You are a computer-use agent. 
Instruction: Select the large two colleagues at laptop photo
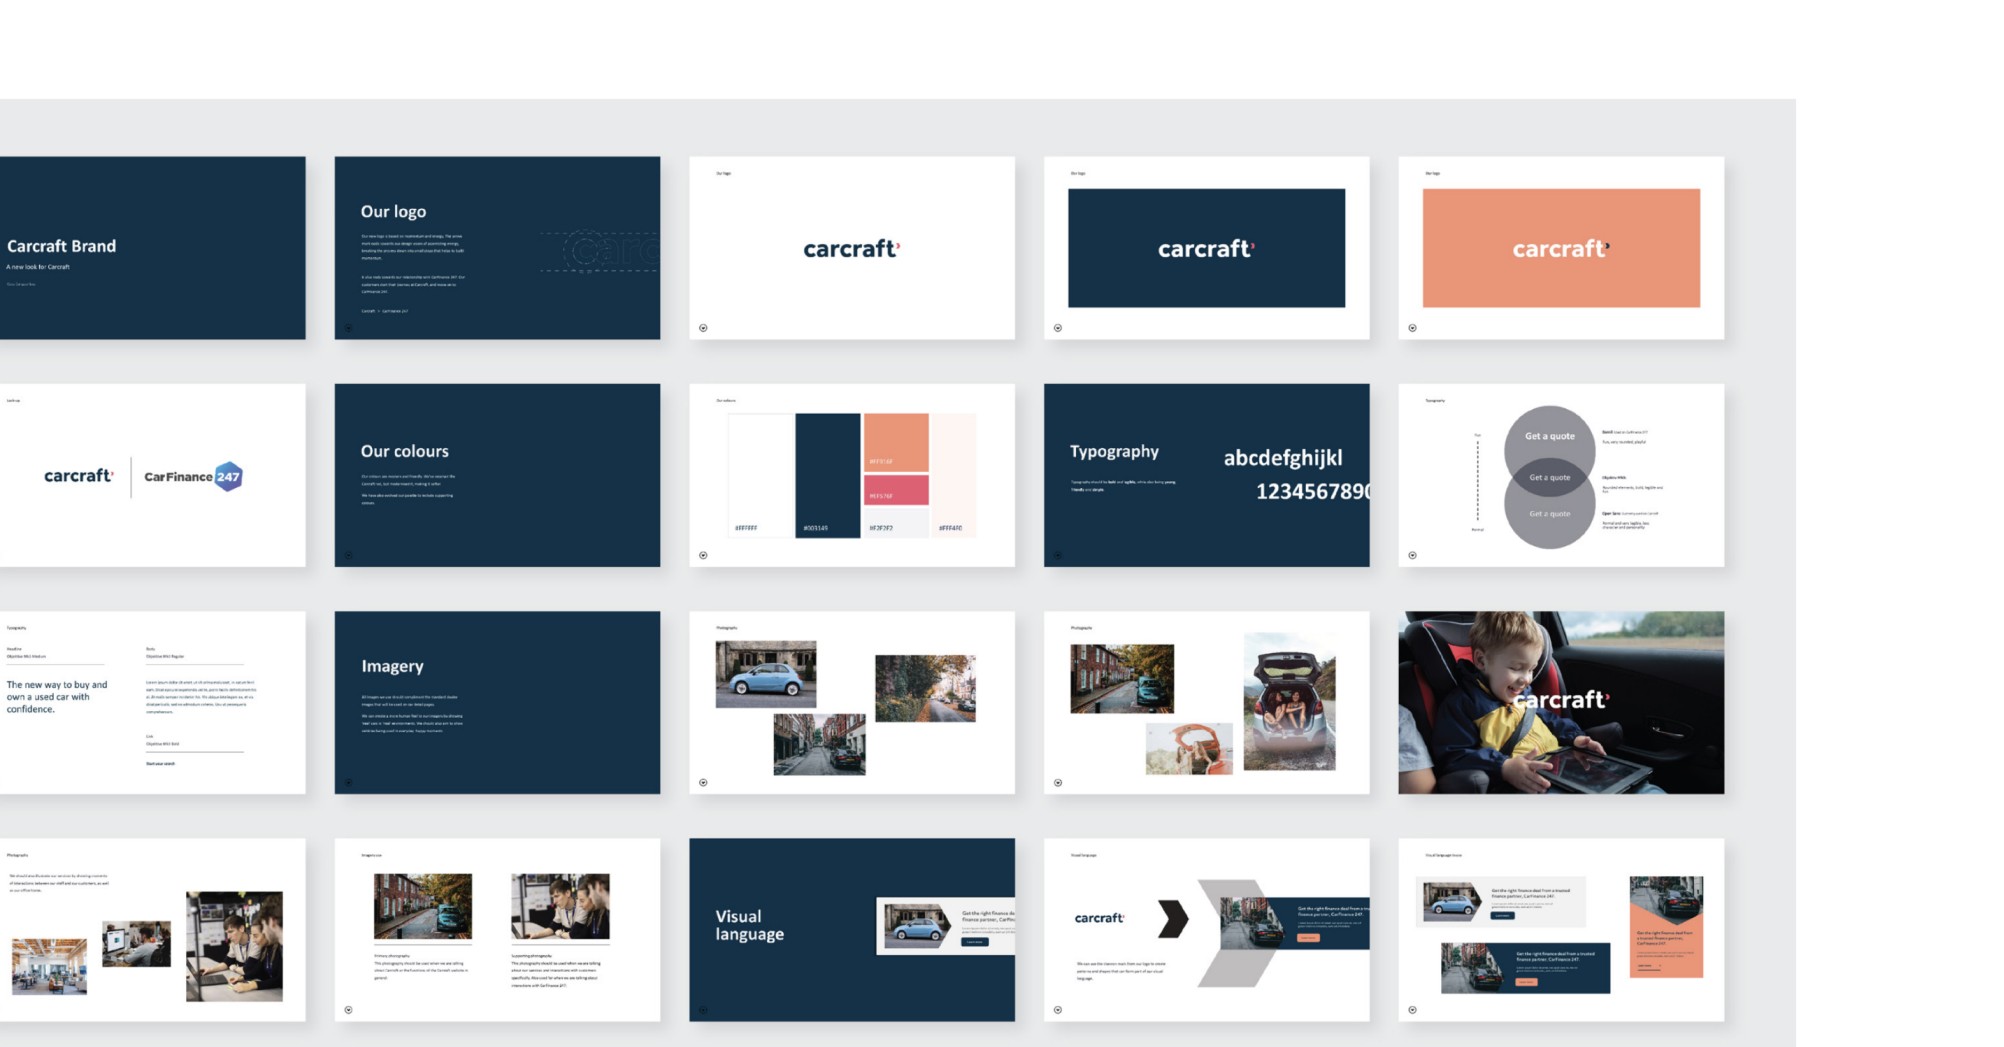point(234,947)
